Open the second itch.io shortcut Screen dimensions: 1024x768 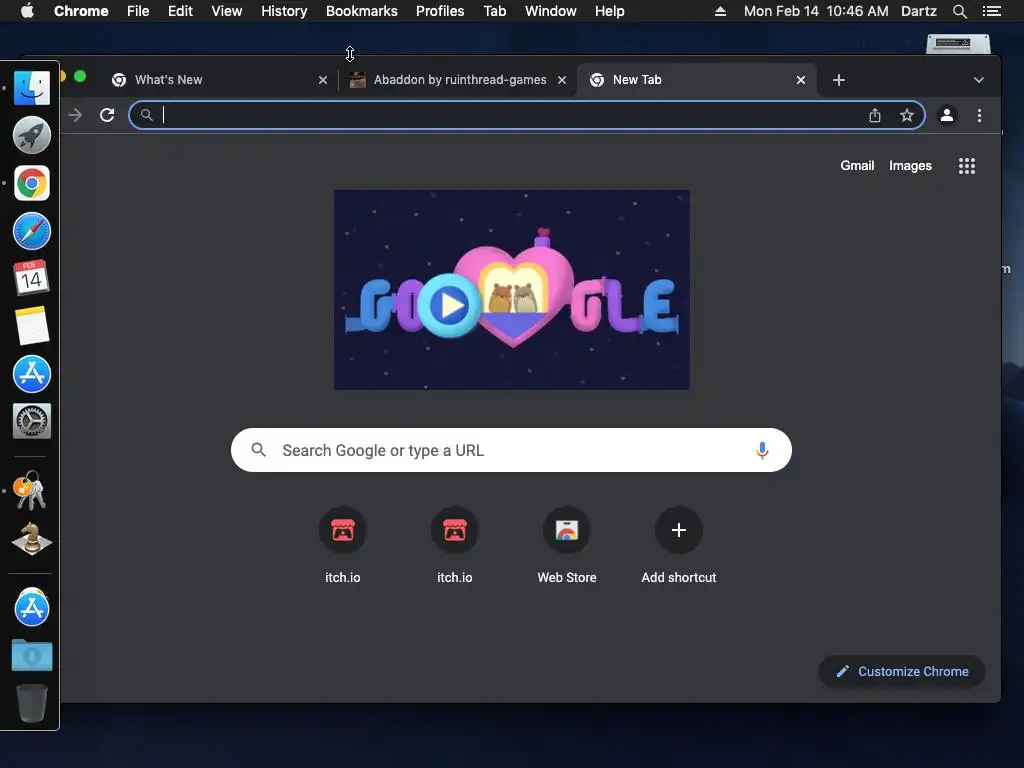455,530
